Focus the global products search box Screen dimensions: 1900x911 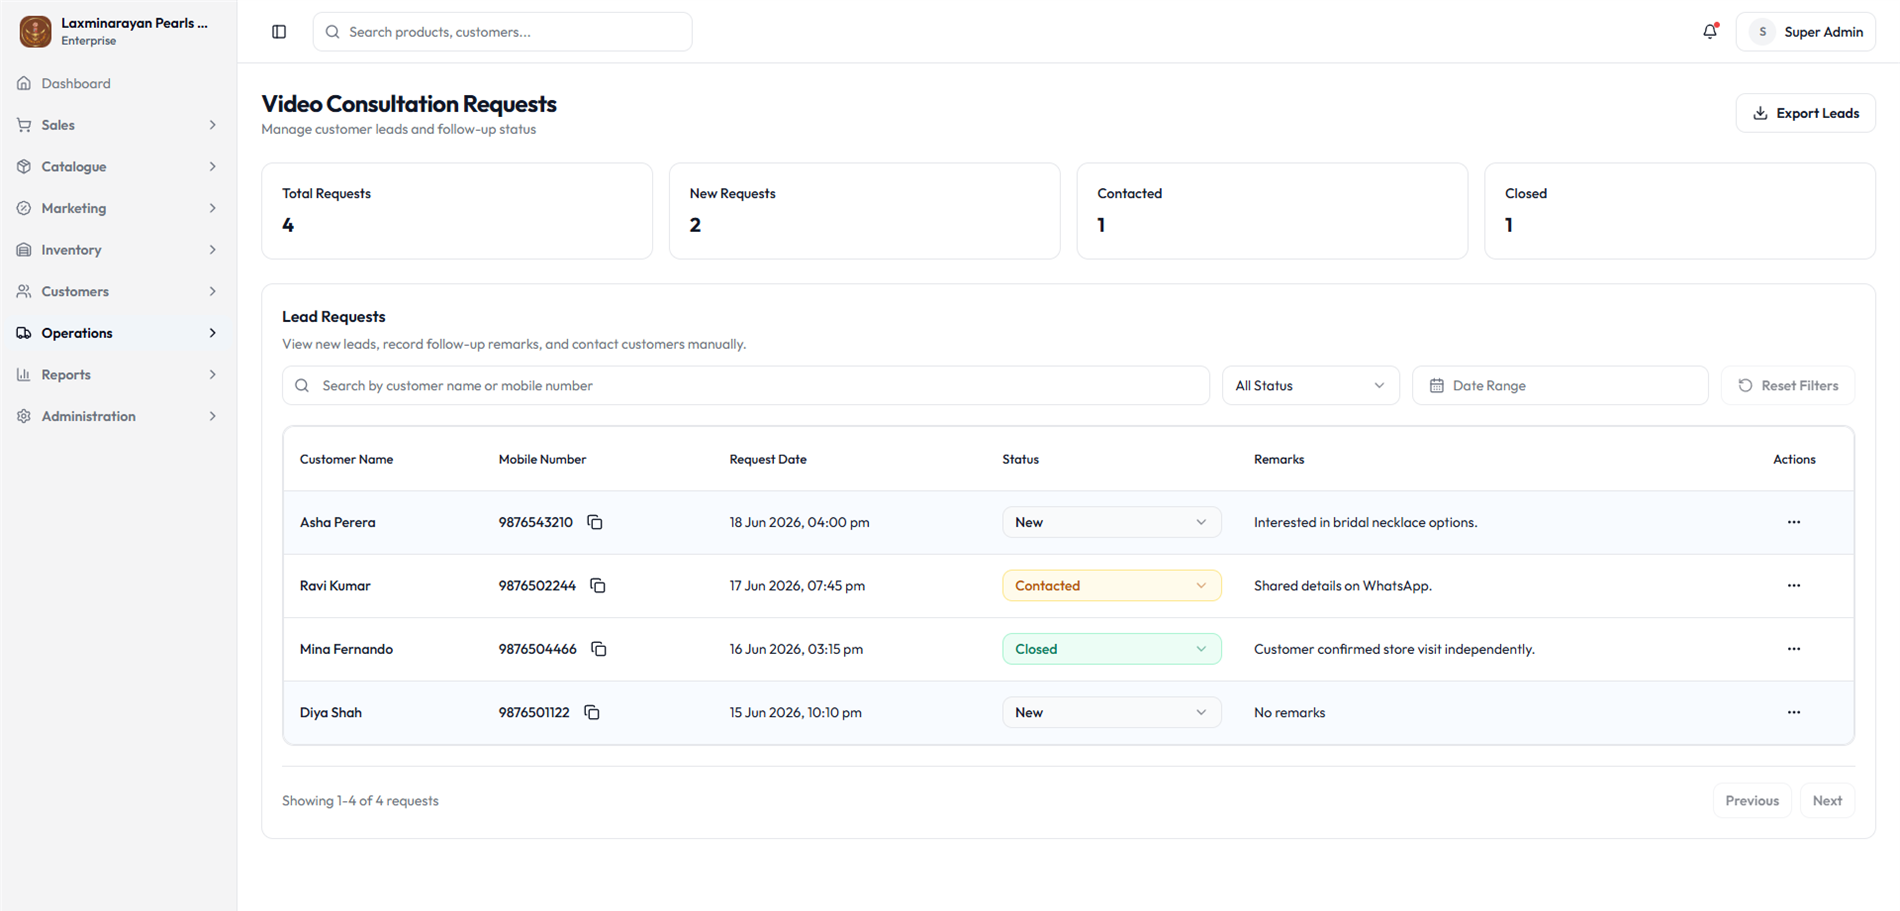click(x=502, y=32)
